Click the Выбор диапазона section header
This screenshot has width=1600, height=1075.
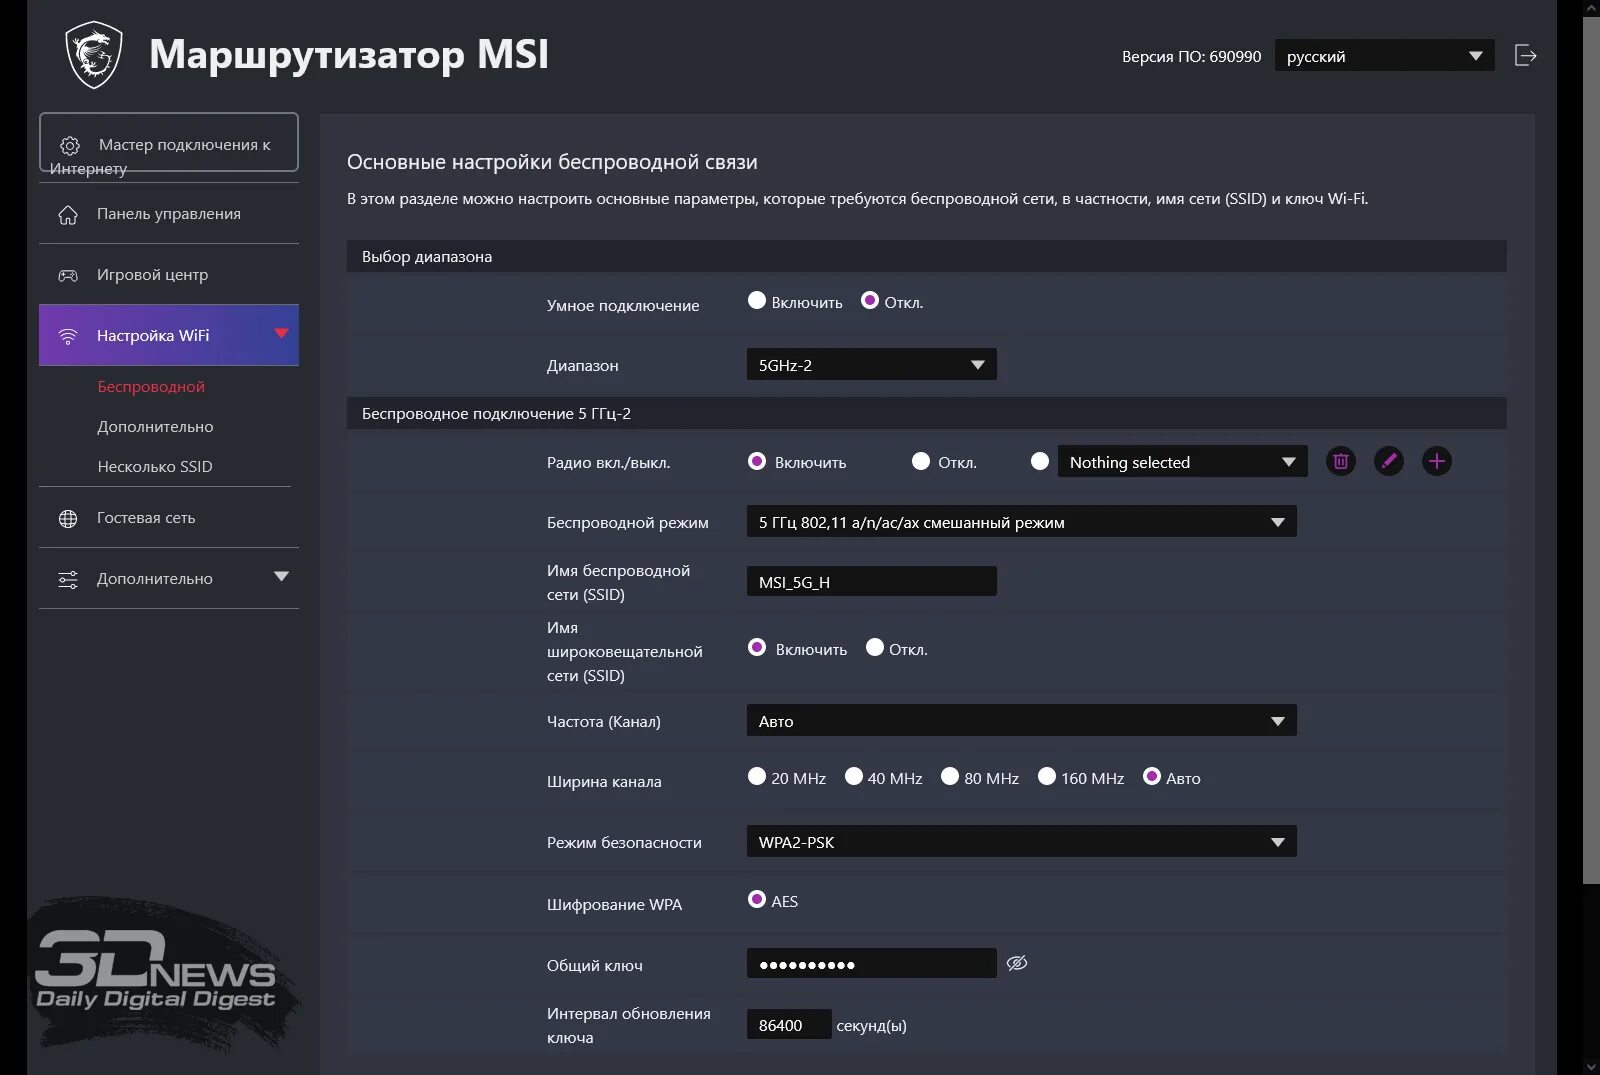click(927, 256)
